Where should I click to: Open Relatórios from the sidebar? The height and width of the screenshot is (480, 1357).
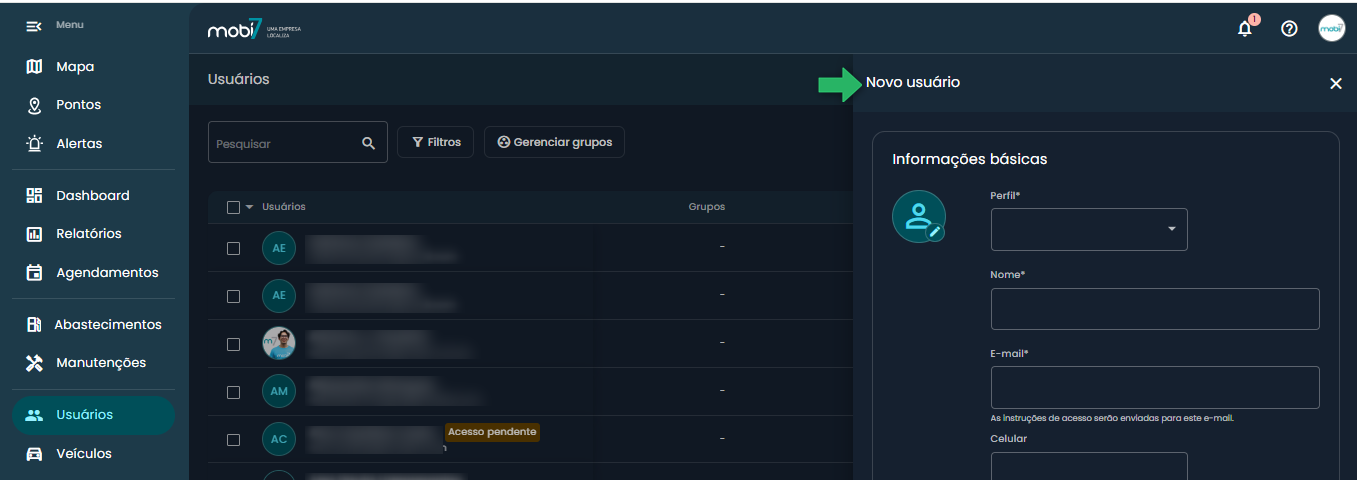[x=88, y=234]
